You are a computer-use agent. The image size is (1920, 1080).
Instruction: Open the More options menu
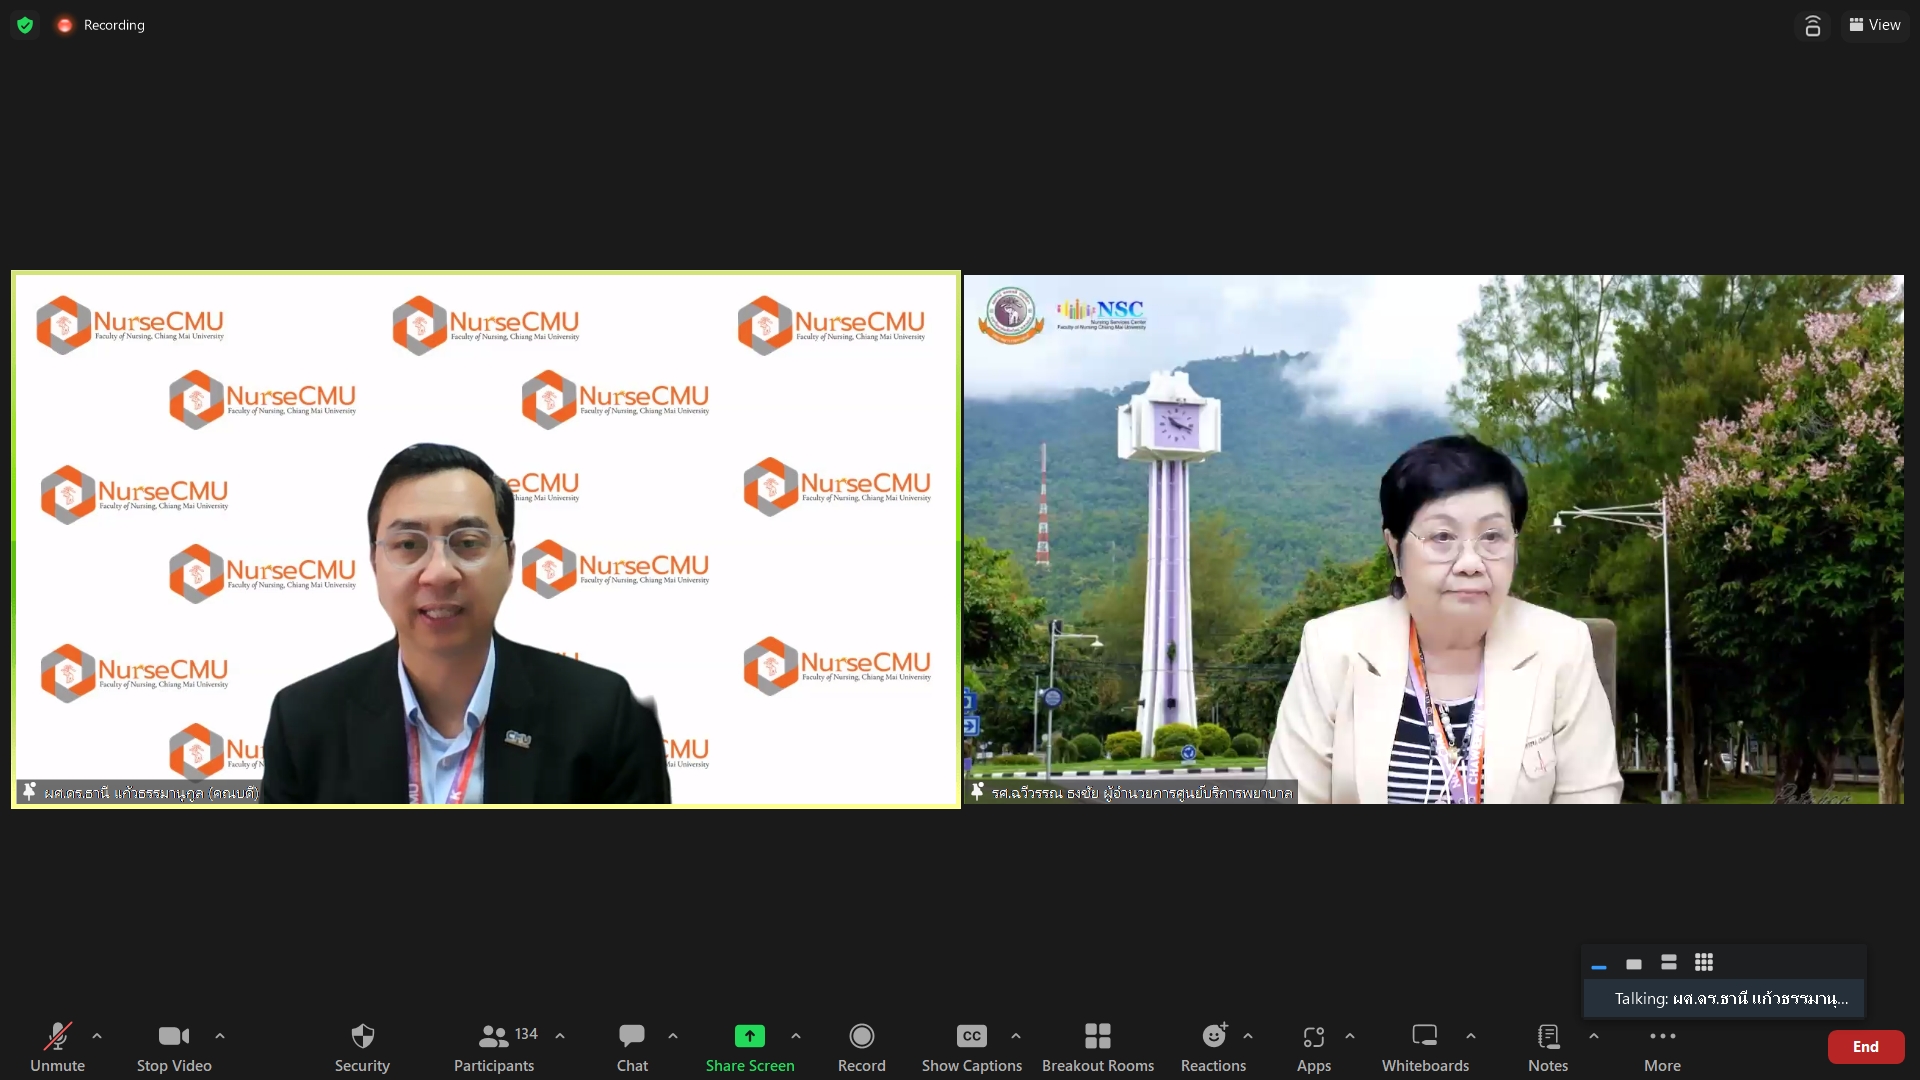(x=1662, y=1046)
